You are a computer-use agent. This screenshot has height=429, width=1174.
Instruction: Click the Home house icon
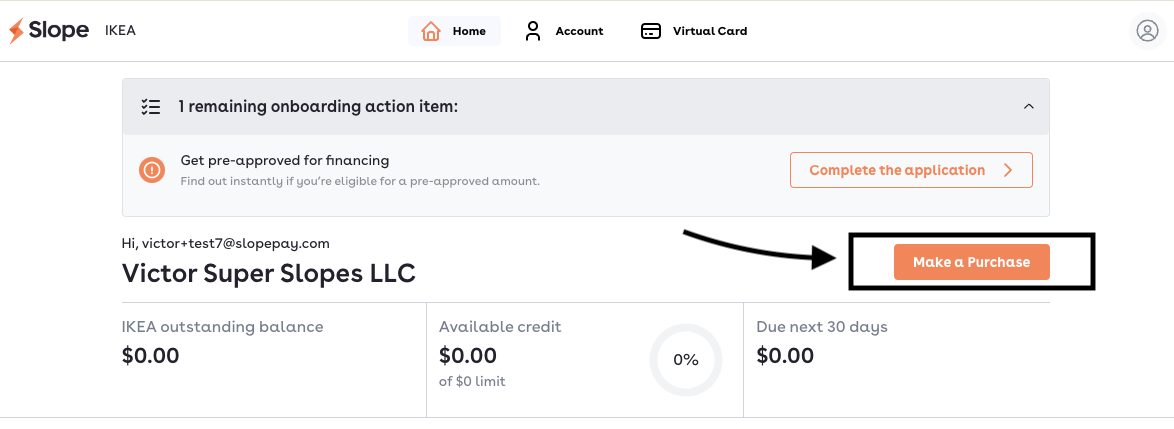click(x=431, y=31)
